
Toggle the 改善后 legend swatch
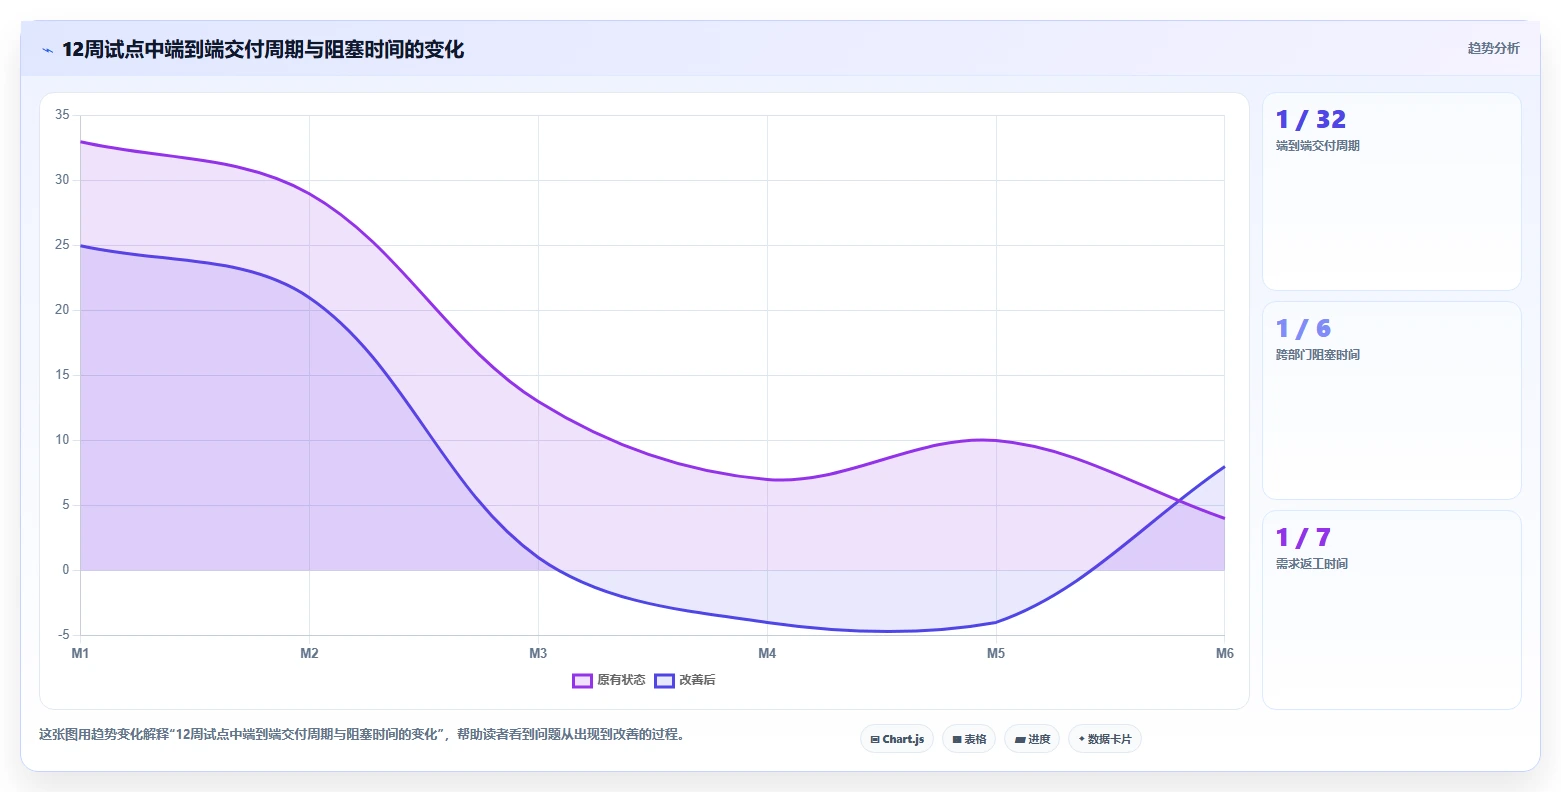[664, 681]
